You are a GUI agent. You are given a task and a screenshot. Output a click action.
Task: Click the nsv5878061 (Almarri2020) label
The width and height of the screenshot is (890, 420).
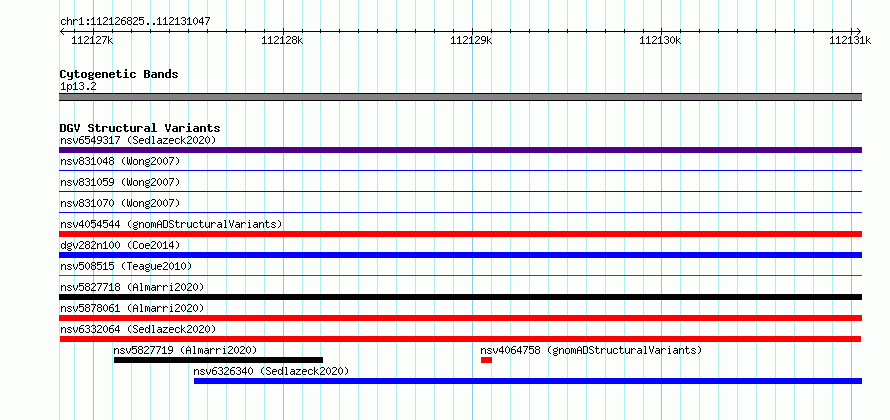pos(132,308)
